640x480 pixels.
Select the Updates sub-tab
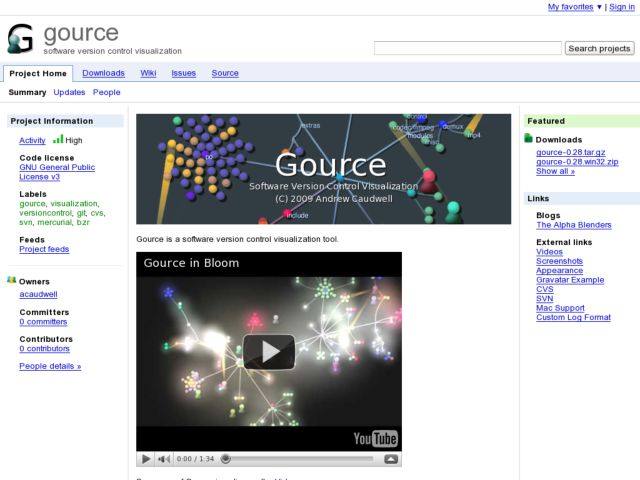point(69,92)
